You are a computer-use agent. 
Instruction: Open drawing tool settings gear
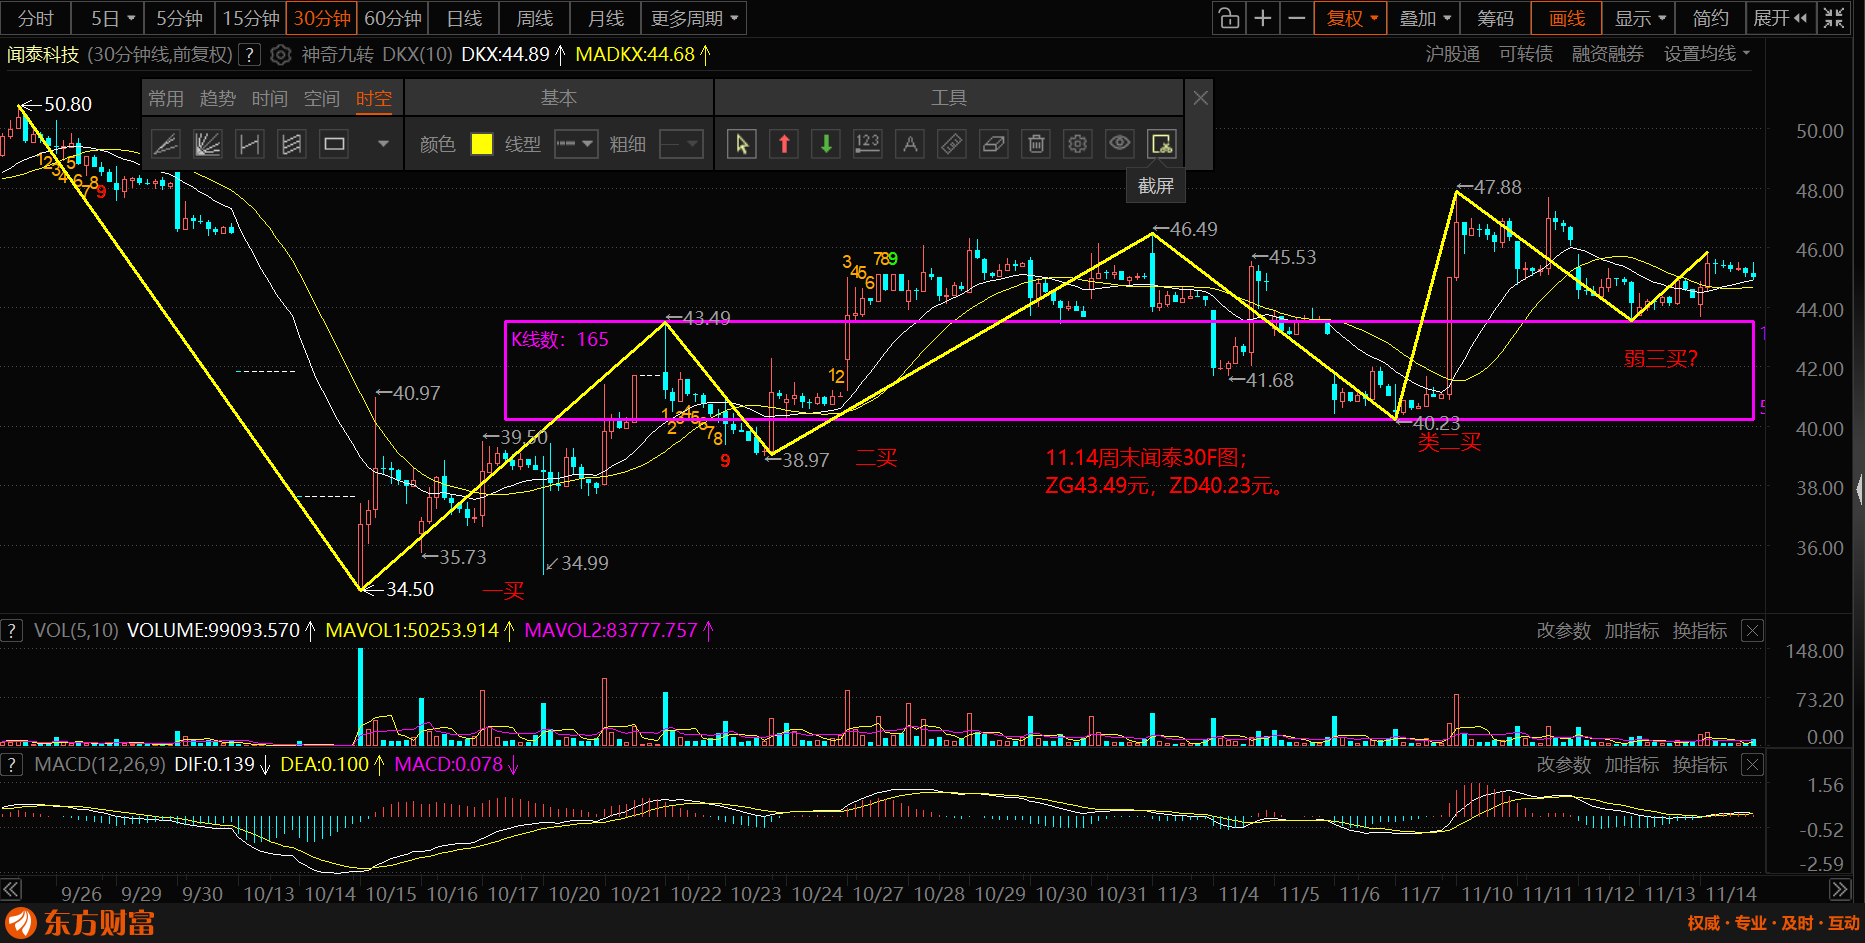coord(1077,144)
